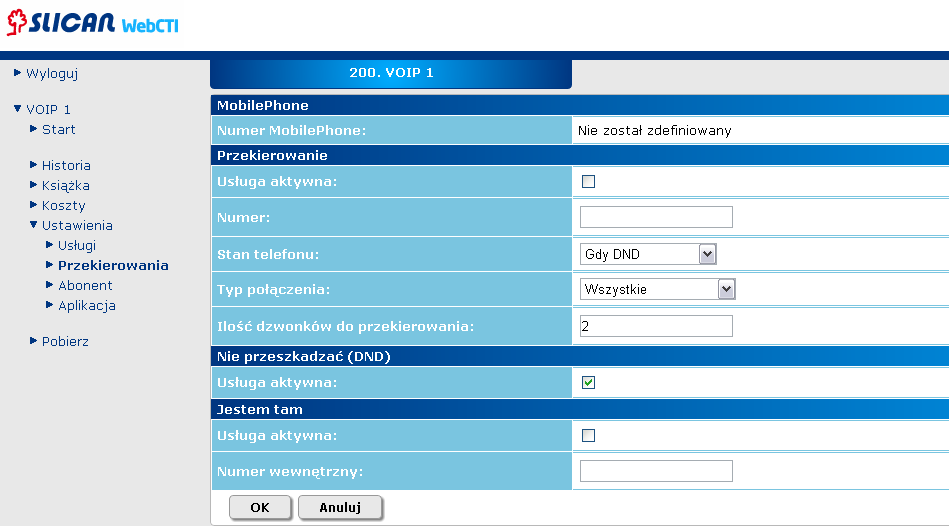
Task: Focus the Numer forwarding input field
Action: pos(656,217)
